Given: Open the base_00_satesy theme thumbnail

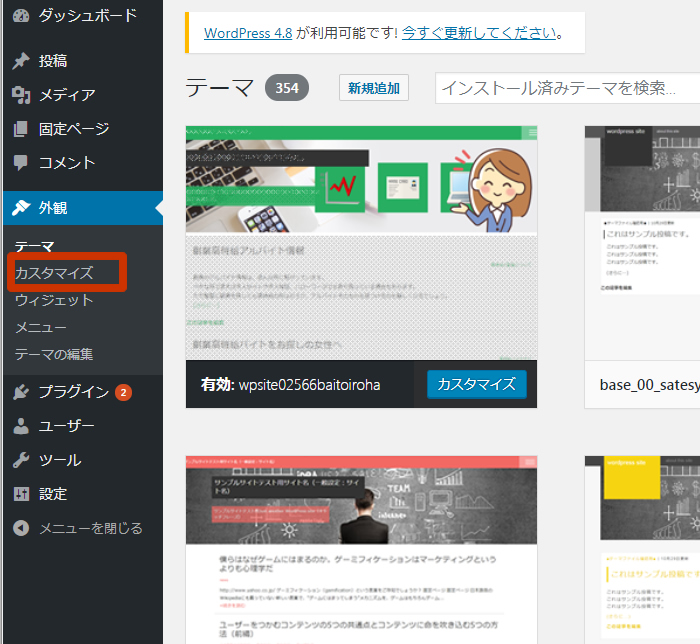Looking at the screenshot, I should tap(642, 243).
